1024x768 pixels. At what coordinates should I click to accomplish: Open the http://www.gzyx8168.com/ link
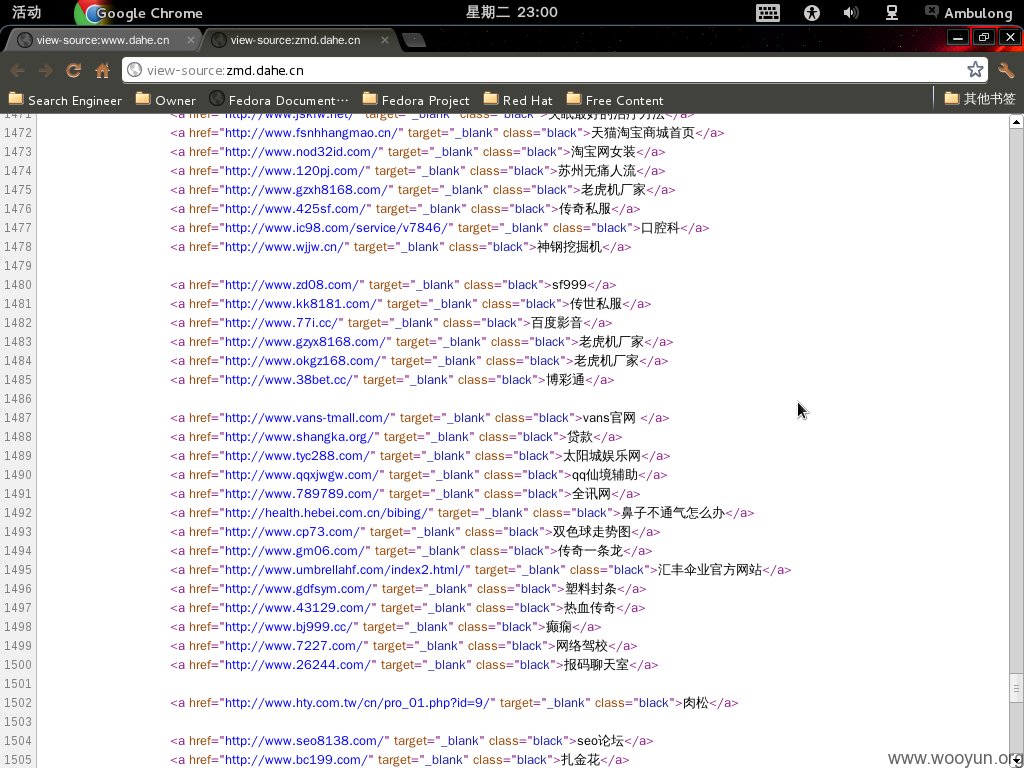coord(306,342)
